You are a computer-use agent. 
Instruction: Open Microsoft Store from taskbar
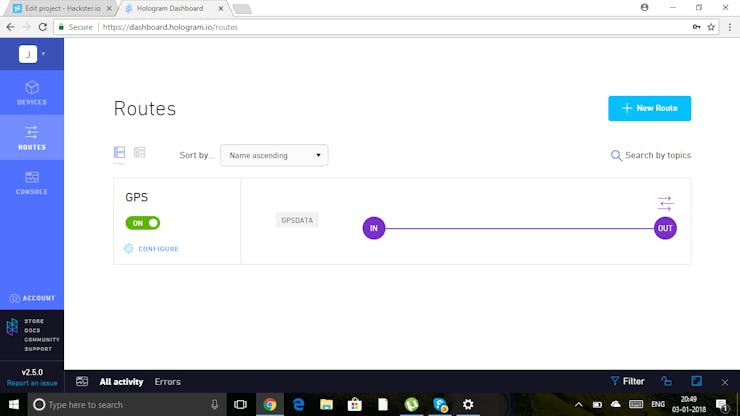354,405
